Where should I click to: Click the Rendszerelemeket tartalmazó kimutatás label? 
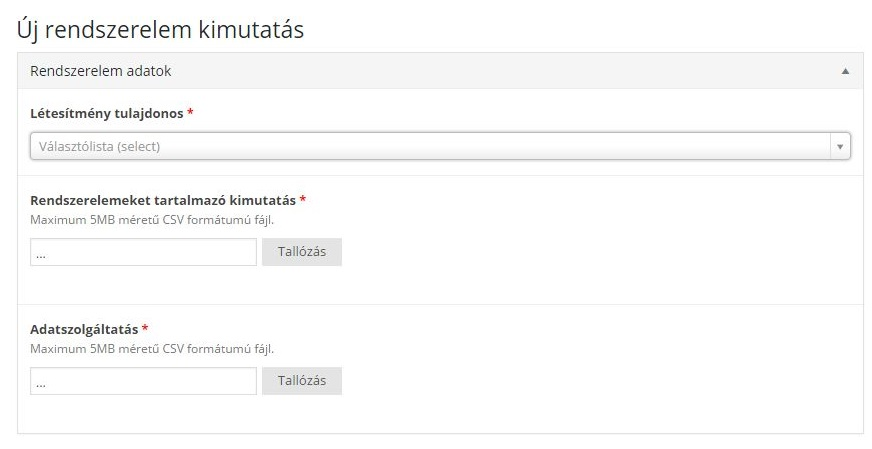coord(163,200)
